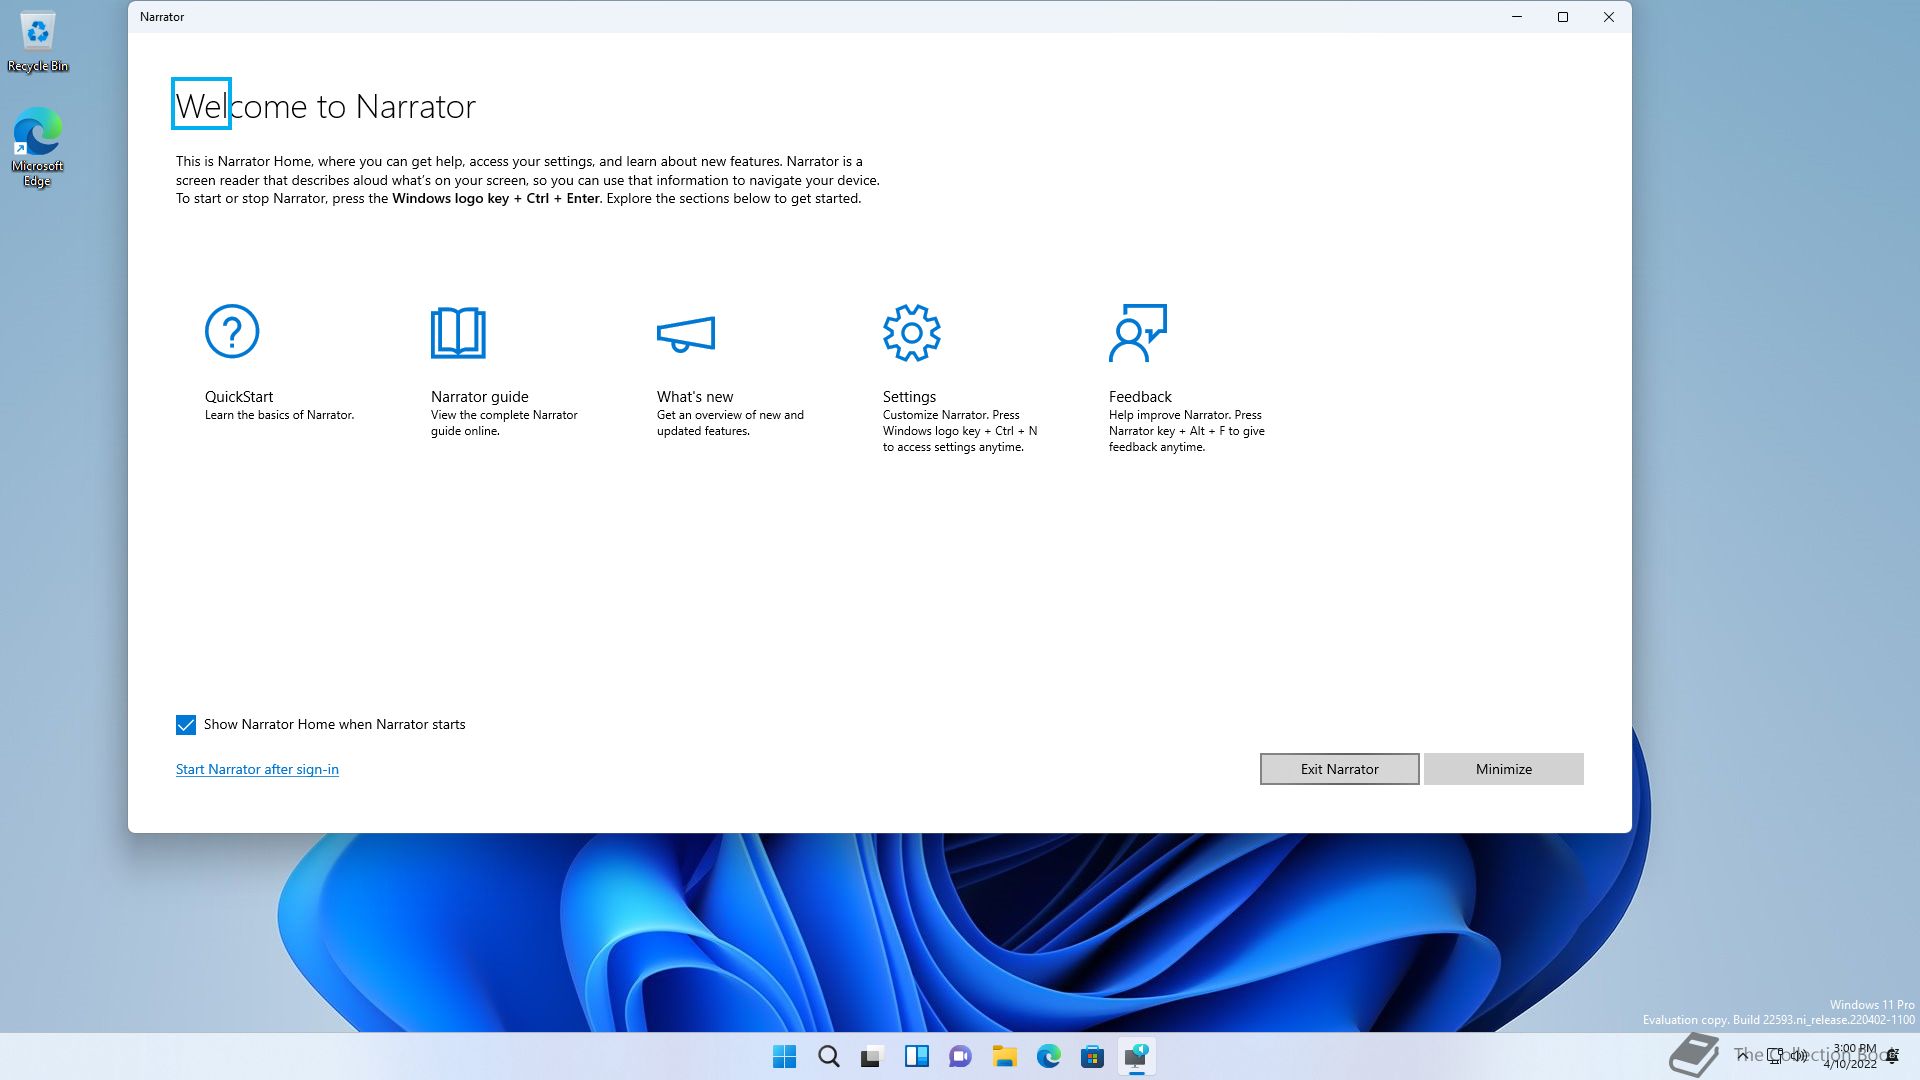Select the Narrator taskbar icon
This screenshot has width=1920, height=1080.
pyautogui.click(x=1137, y=1056)
